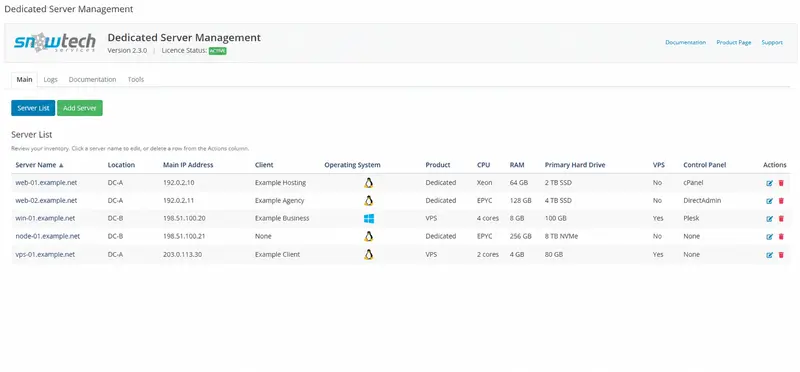Click the 4 cores CPU cell
Screen dimensions: 800x372
tap(488, 218)
